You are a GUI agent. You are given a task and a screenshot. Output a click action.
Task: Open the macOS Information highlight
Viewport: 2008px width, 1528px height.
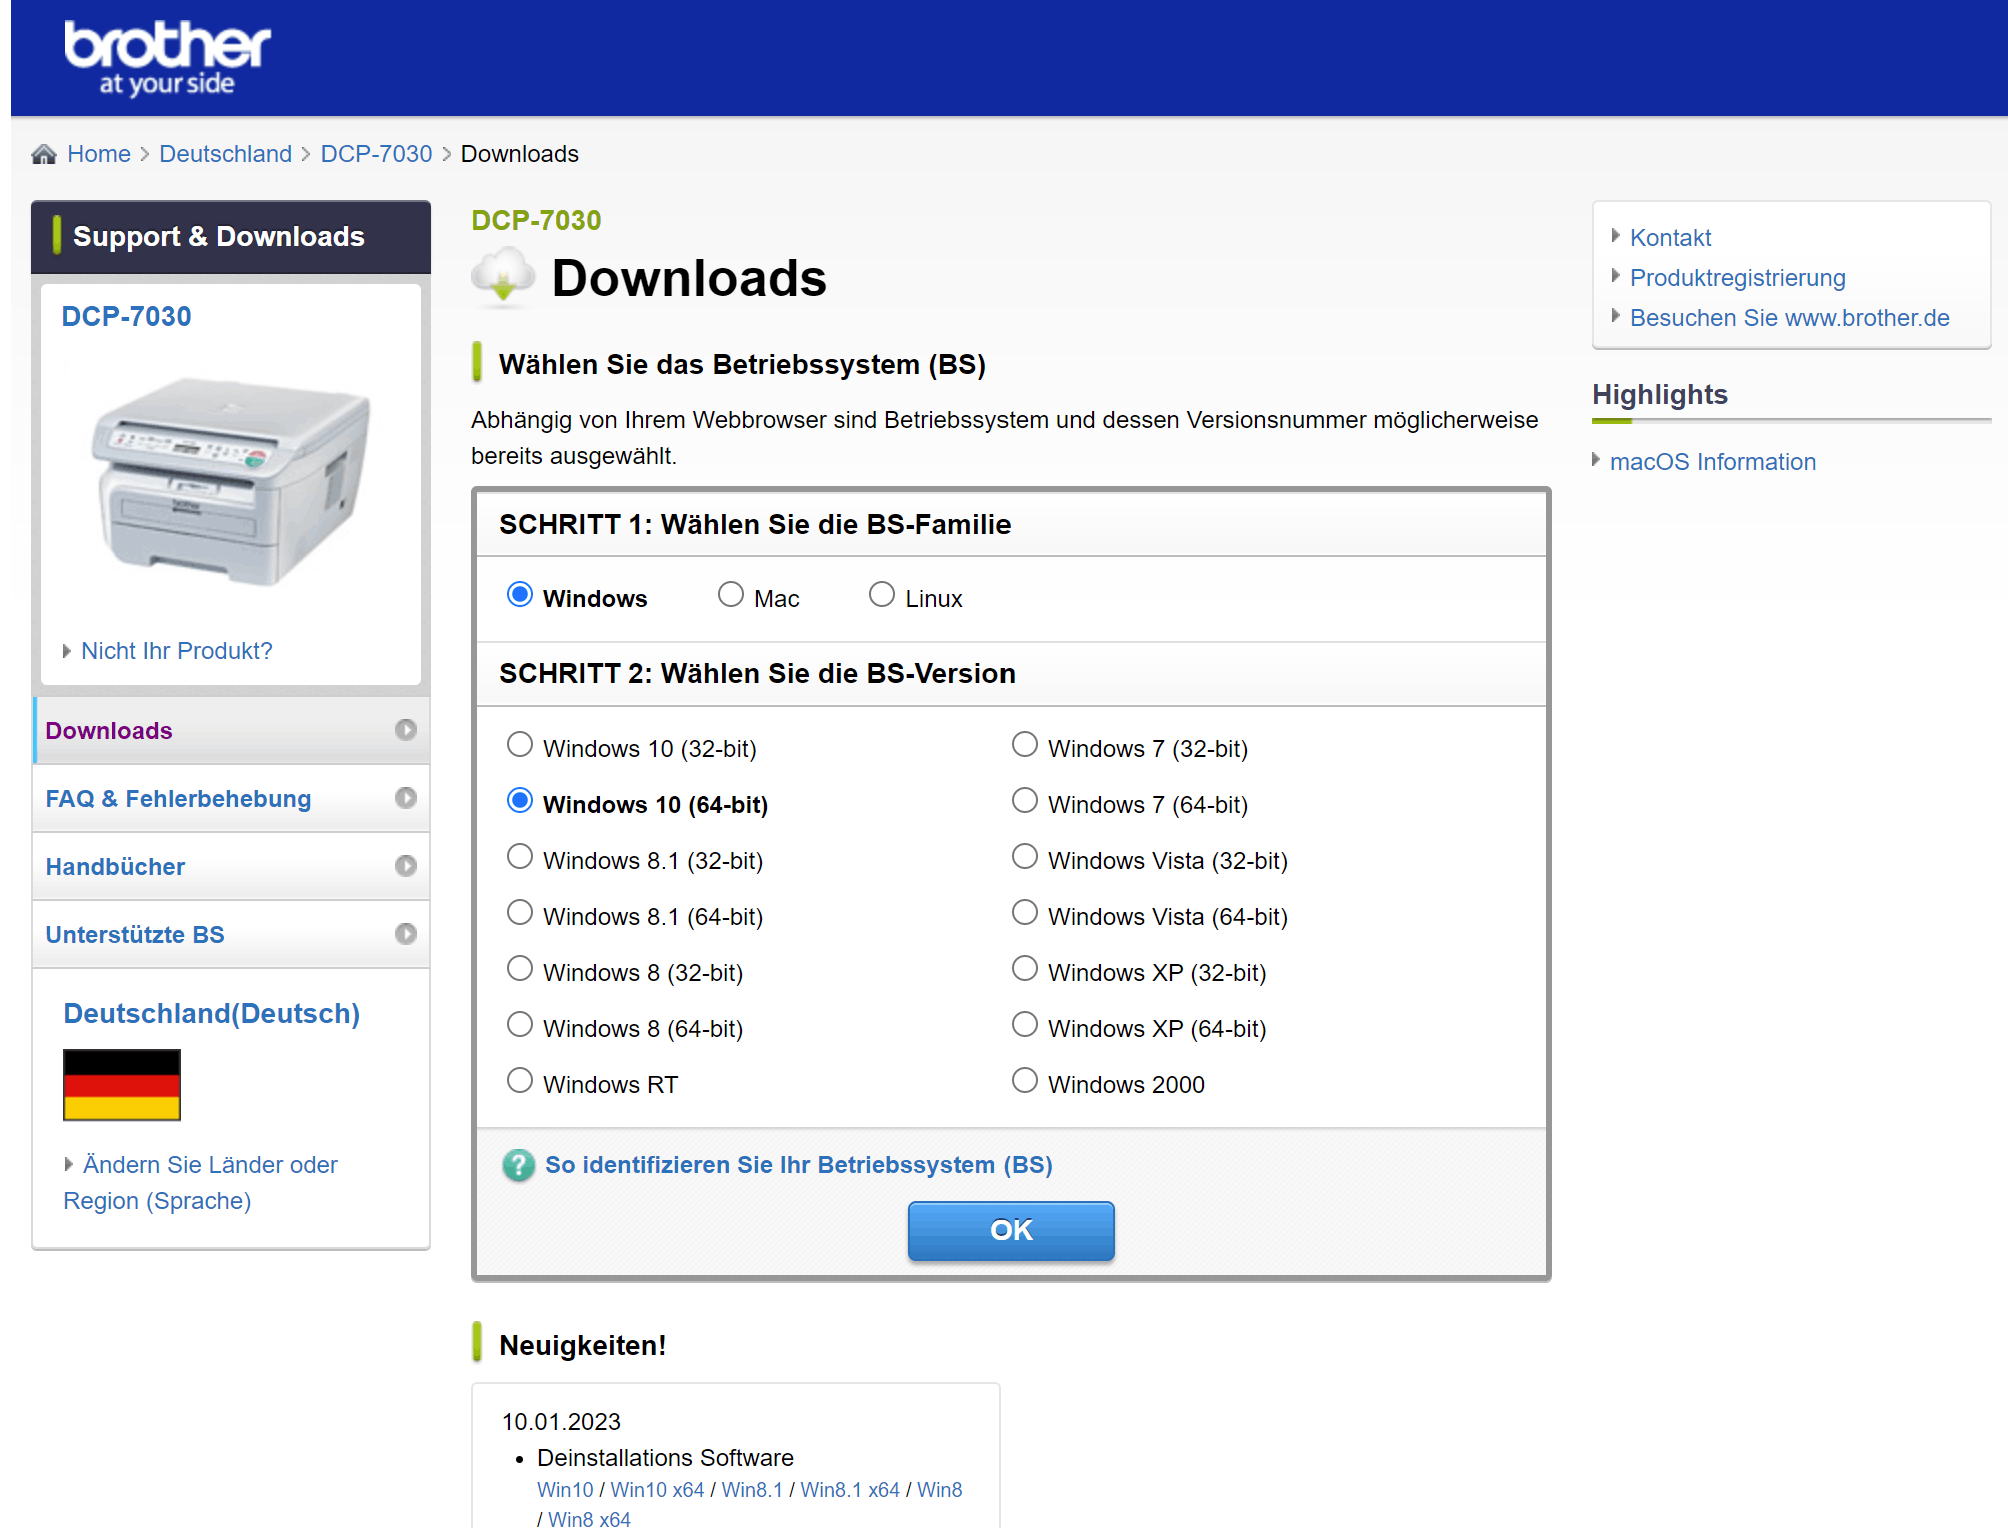click(x=1712, y=462)
